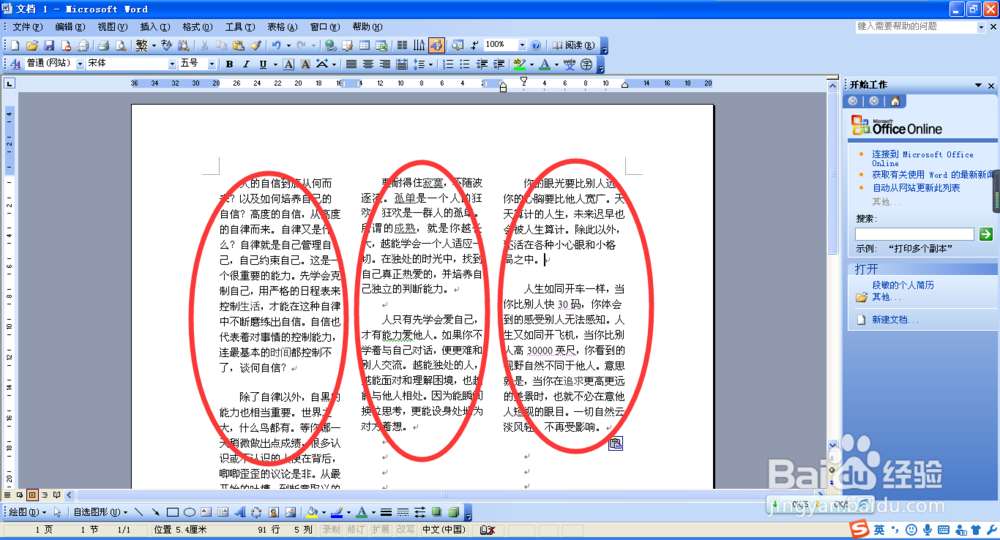Toggle Bold formatting
The image size is (1000, 540).
(x=229, y=64)
